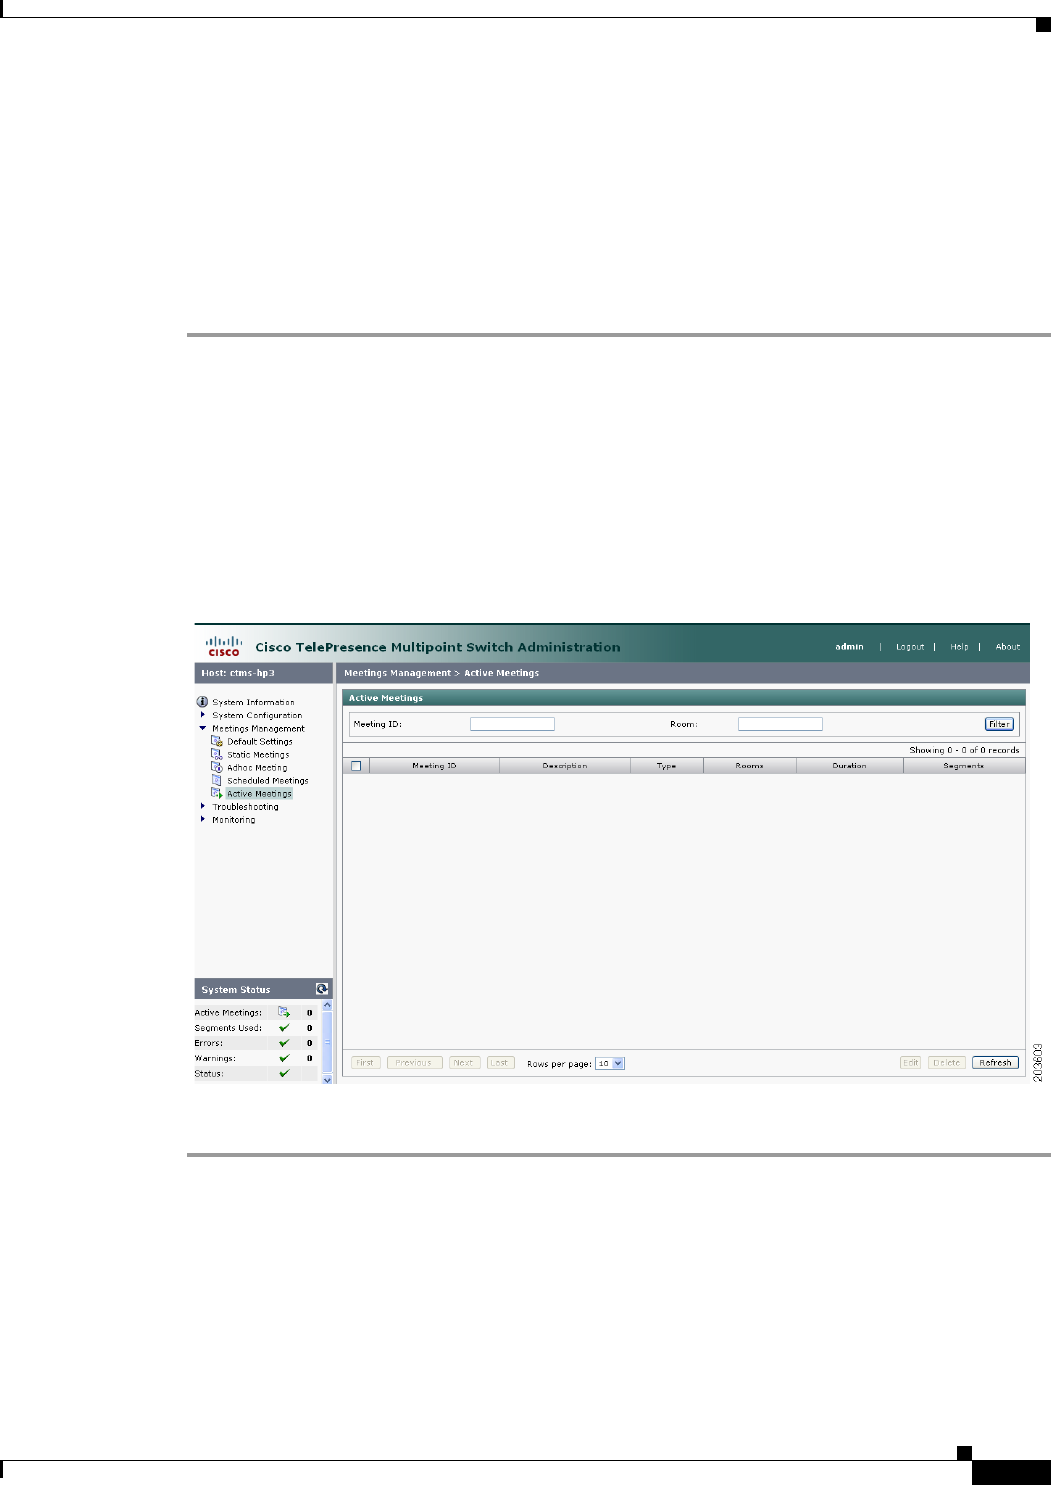The image size is (1051, 1485).
Task: Open the About link
Action: click(1008, 647)
